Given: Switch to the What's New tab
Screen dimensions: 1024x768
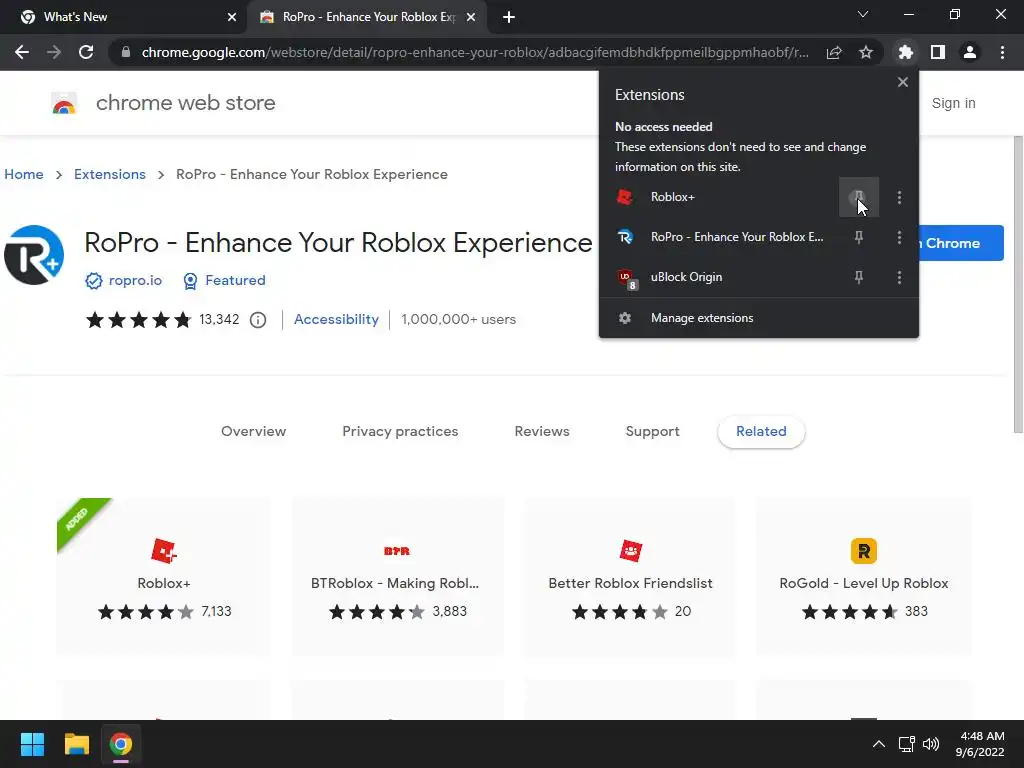Looking at the screenshot, I should click(x=124, y=17).
